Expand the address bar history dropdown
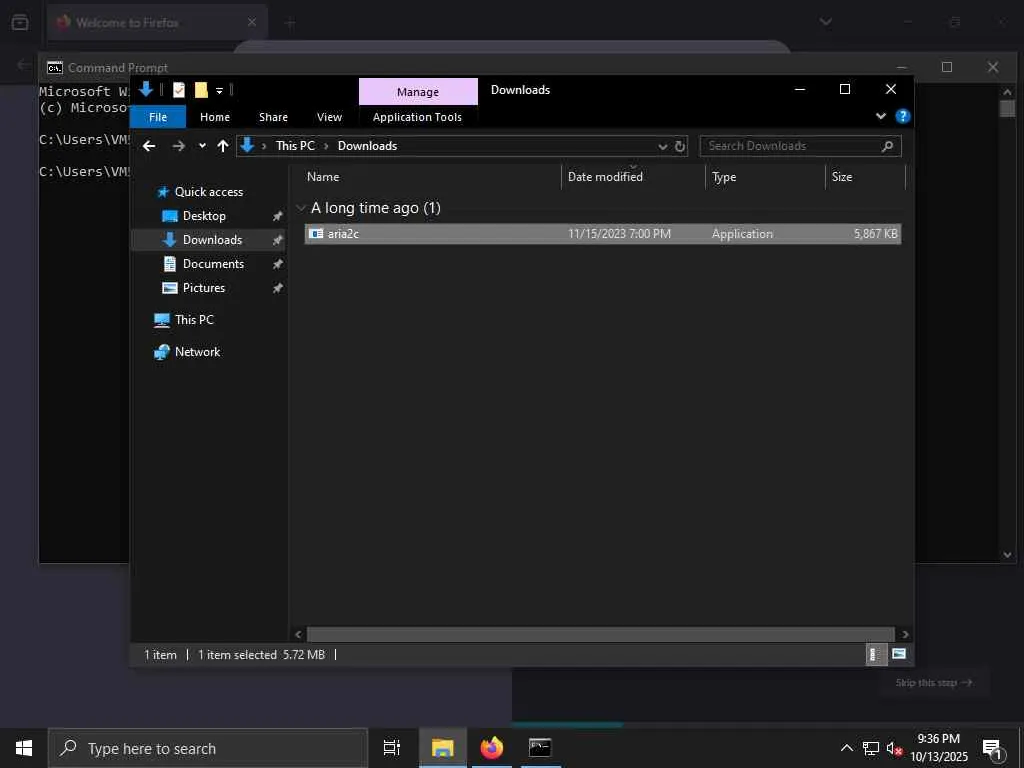This screenshot has height=768, width=1024. pos(662,146)
